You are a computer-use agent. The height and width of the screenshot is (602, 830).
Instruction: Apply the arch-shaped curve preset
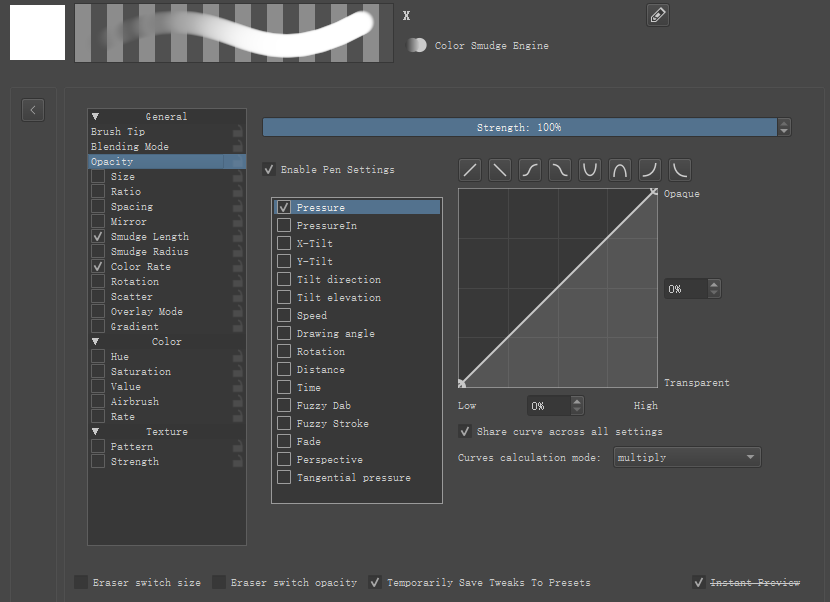[620, 170]
